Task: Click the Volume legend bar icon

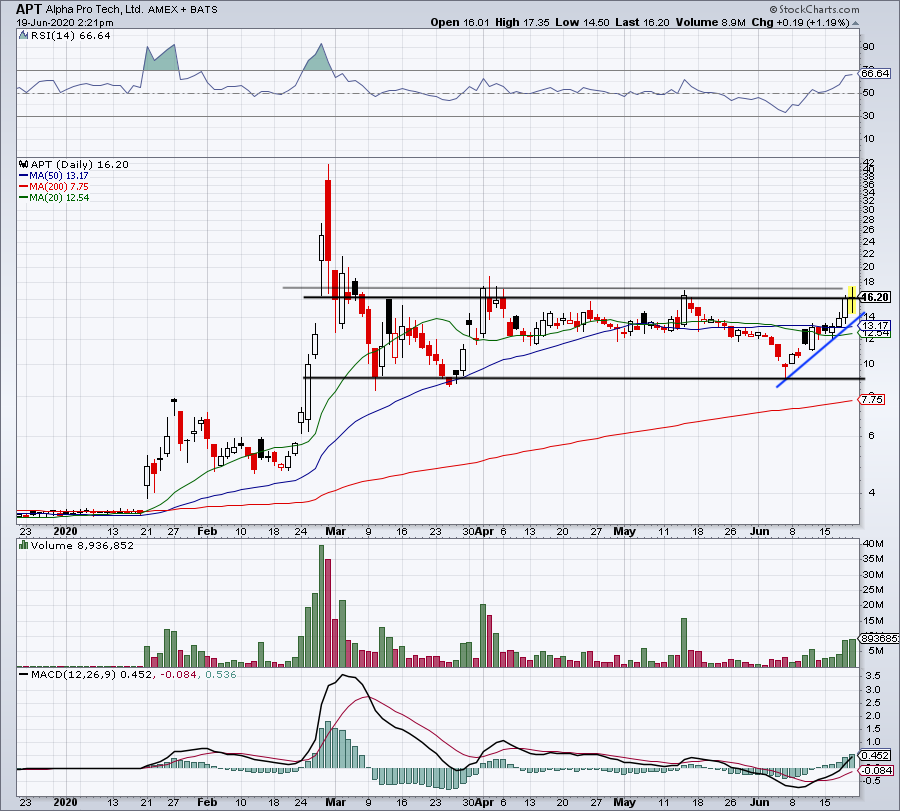Action: click(x=23, y=545)
